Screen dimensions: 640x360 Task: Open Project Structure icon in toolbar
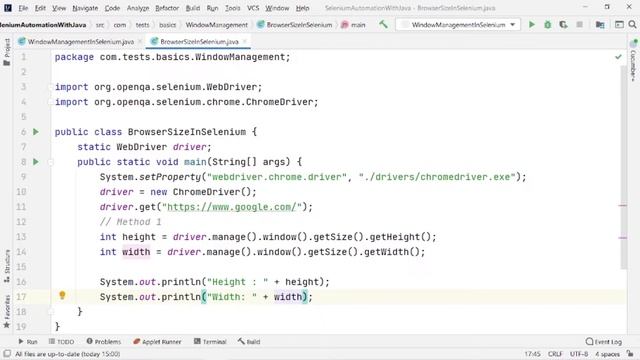click(x=600, y=24)
